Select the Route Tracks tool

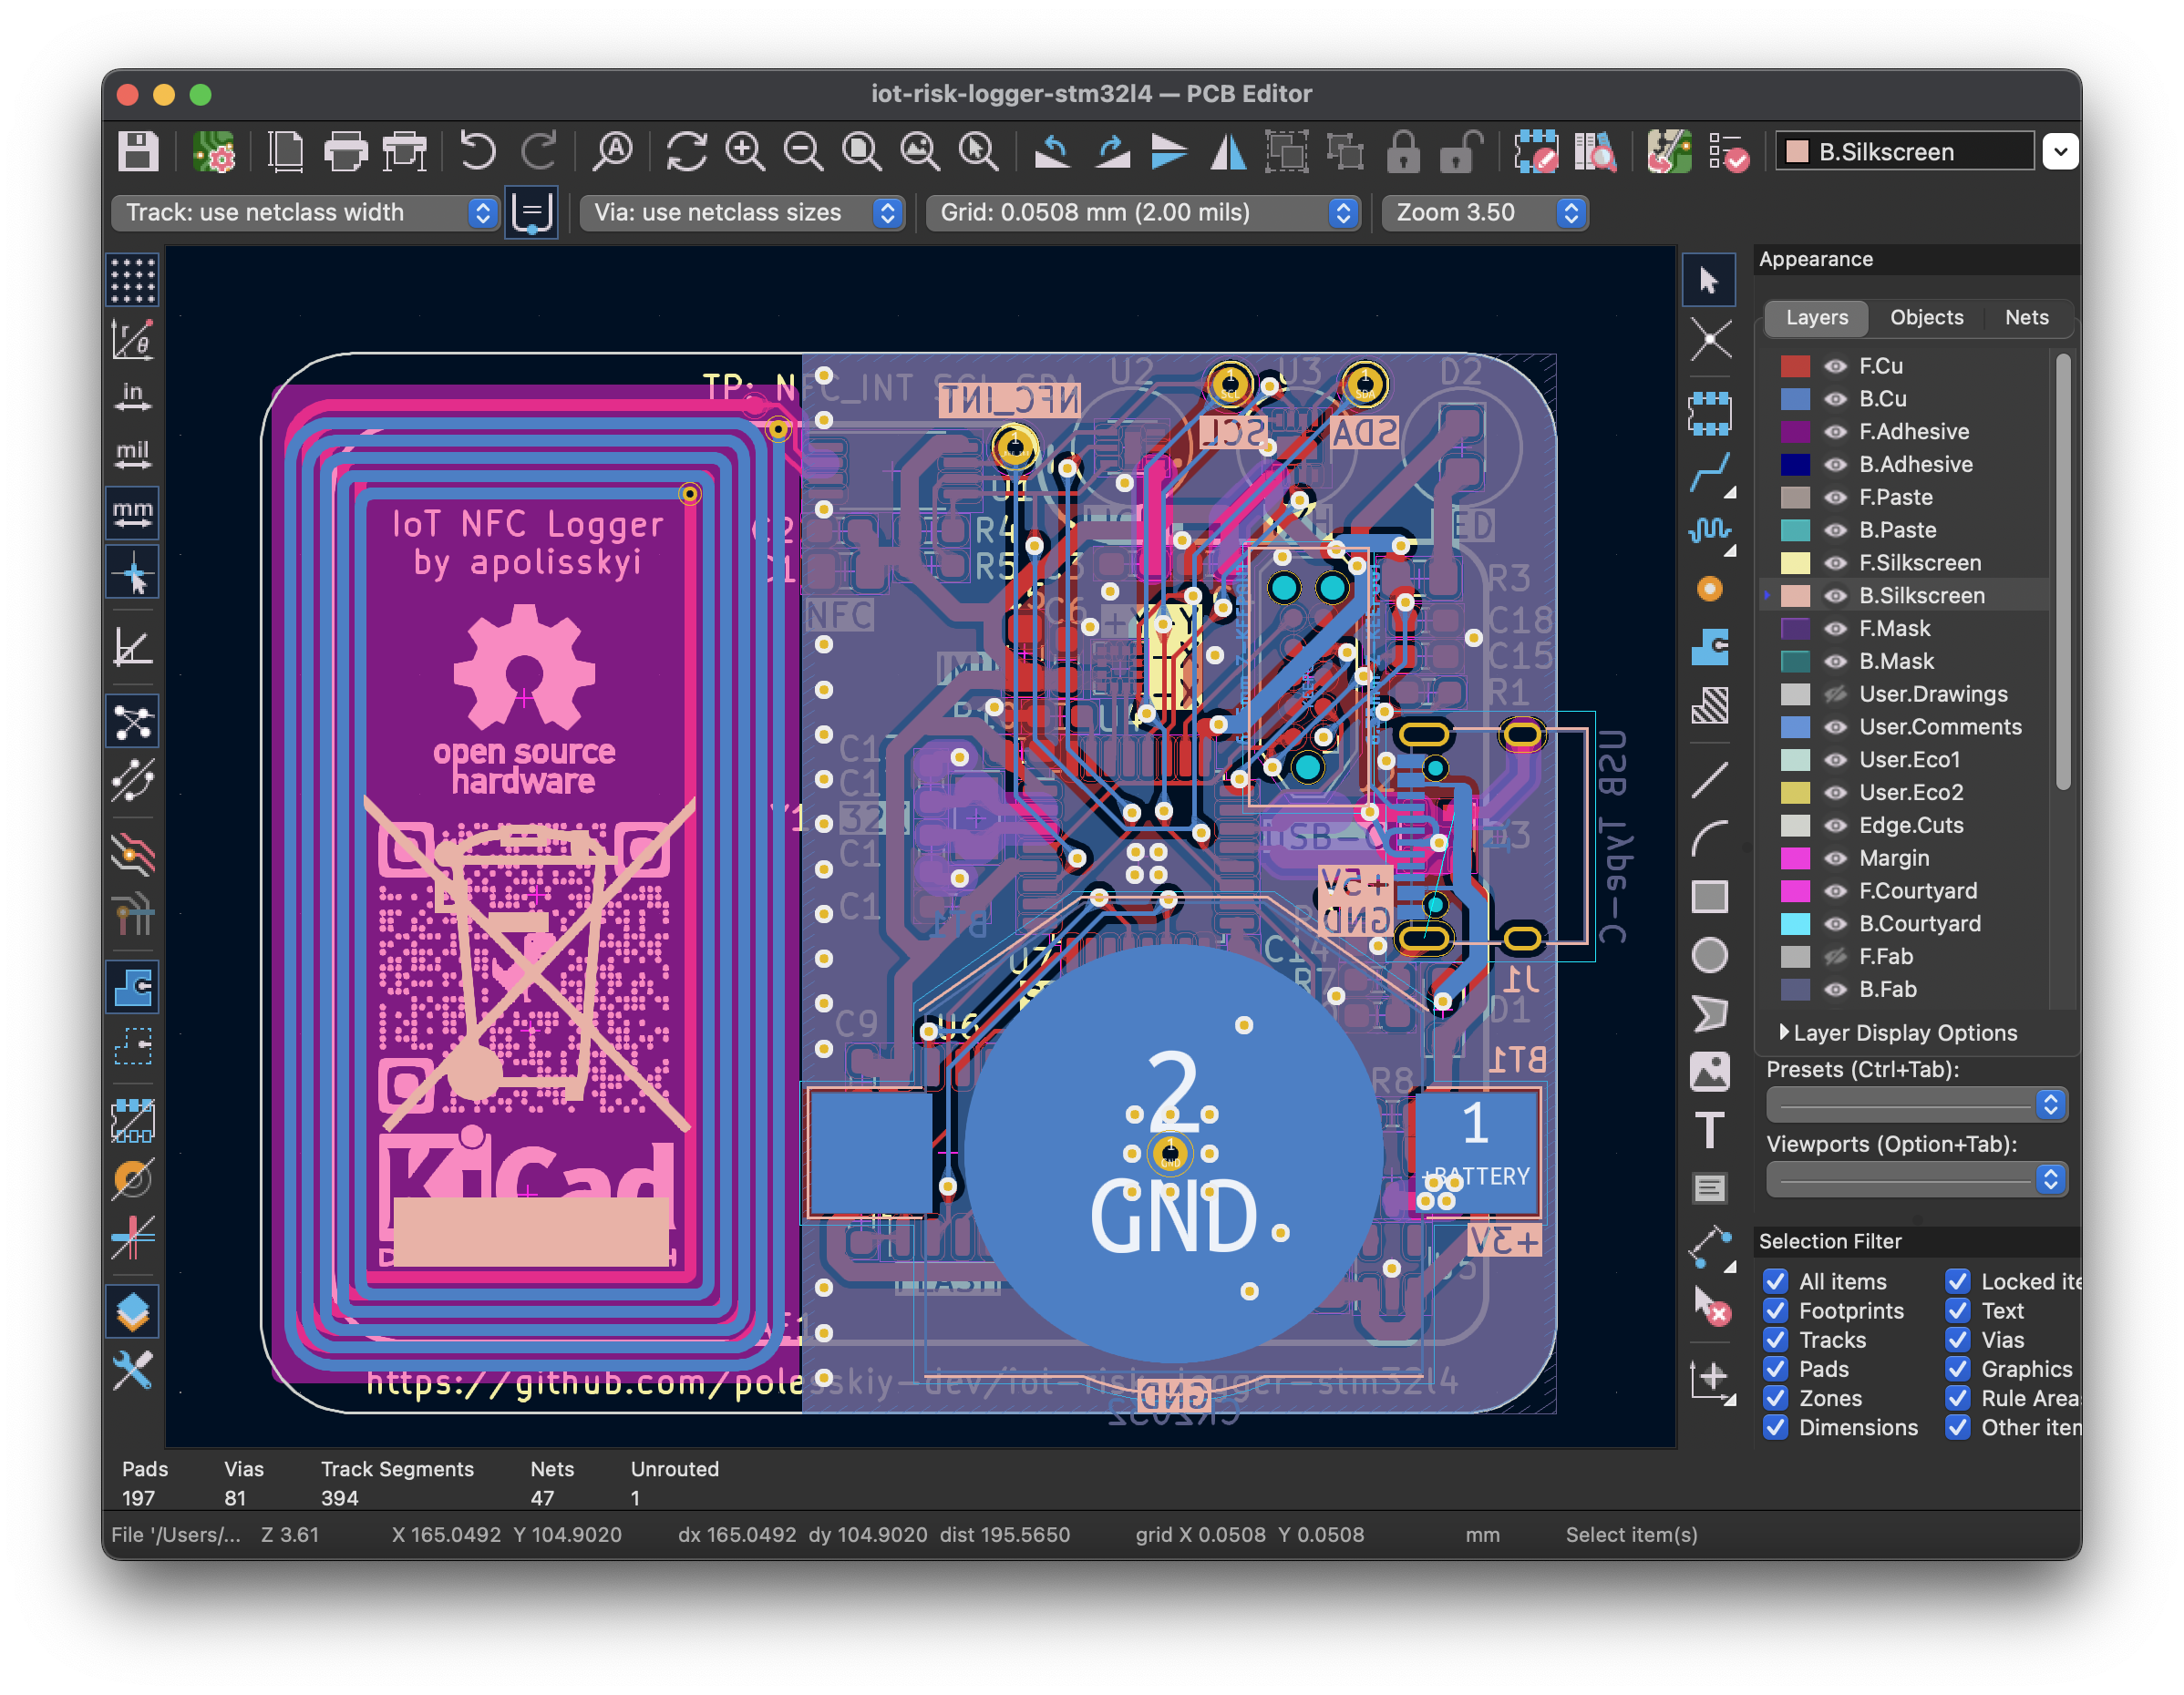[x=1710, y=472]
